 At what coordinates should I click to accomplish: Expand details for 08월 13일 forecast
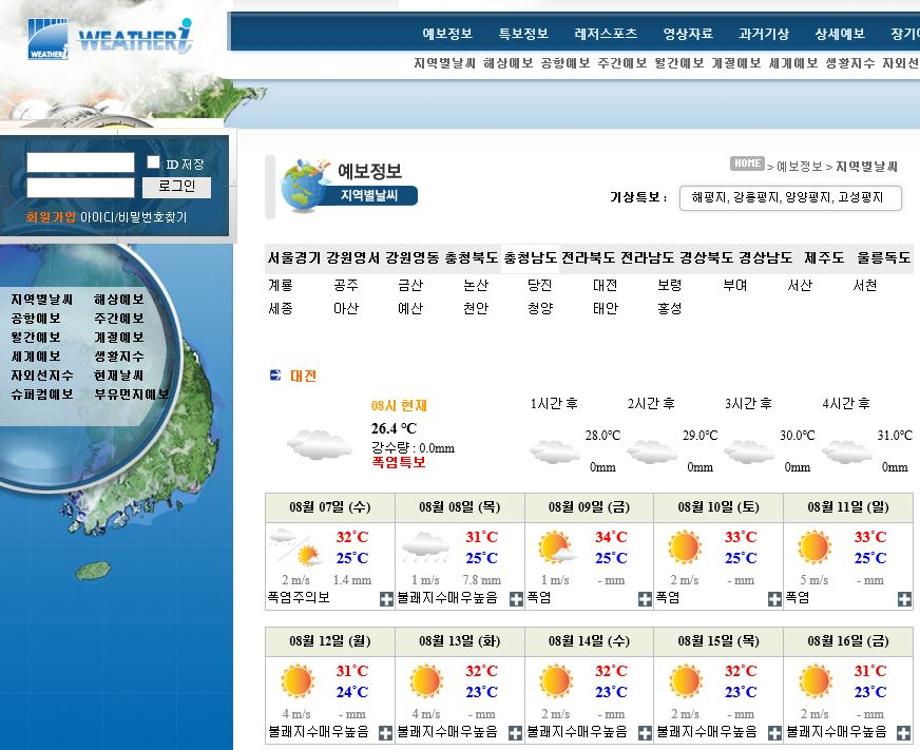(515, 733)
